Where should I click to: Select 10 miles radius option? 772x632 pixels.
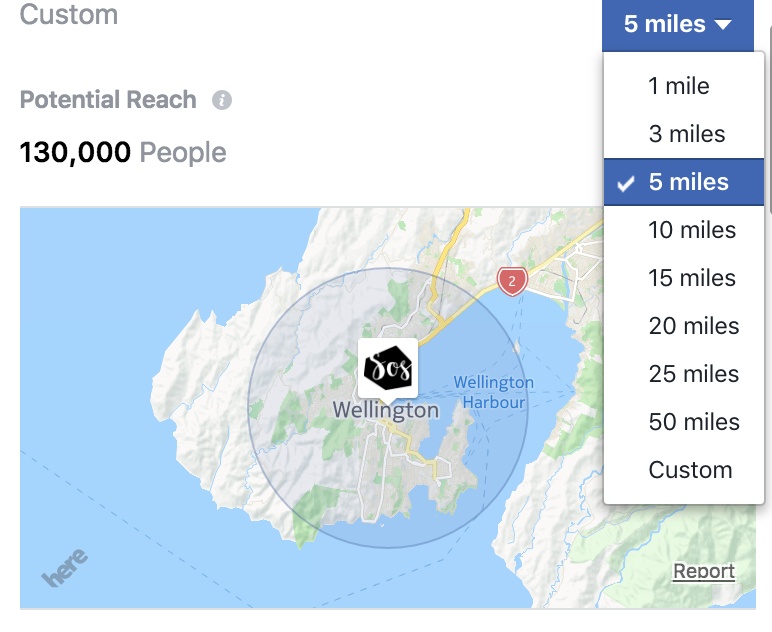pos(684,230)
